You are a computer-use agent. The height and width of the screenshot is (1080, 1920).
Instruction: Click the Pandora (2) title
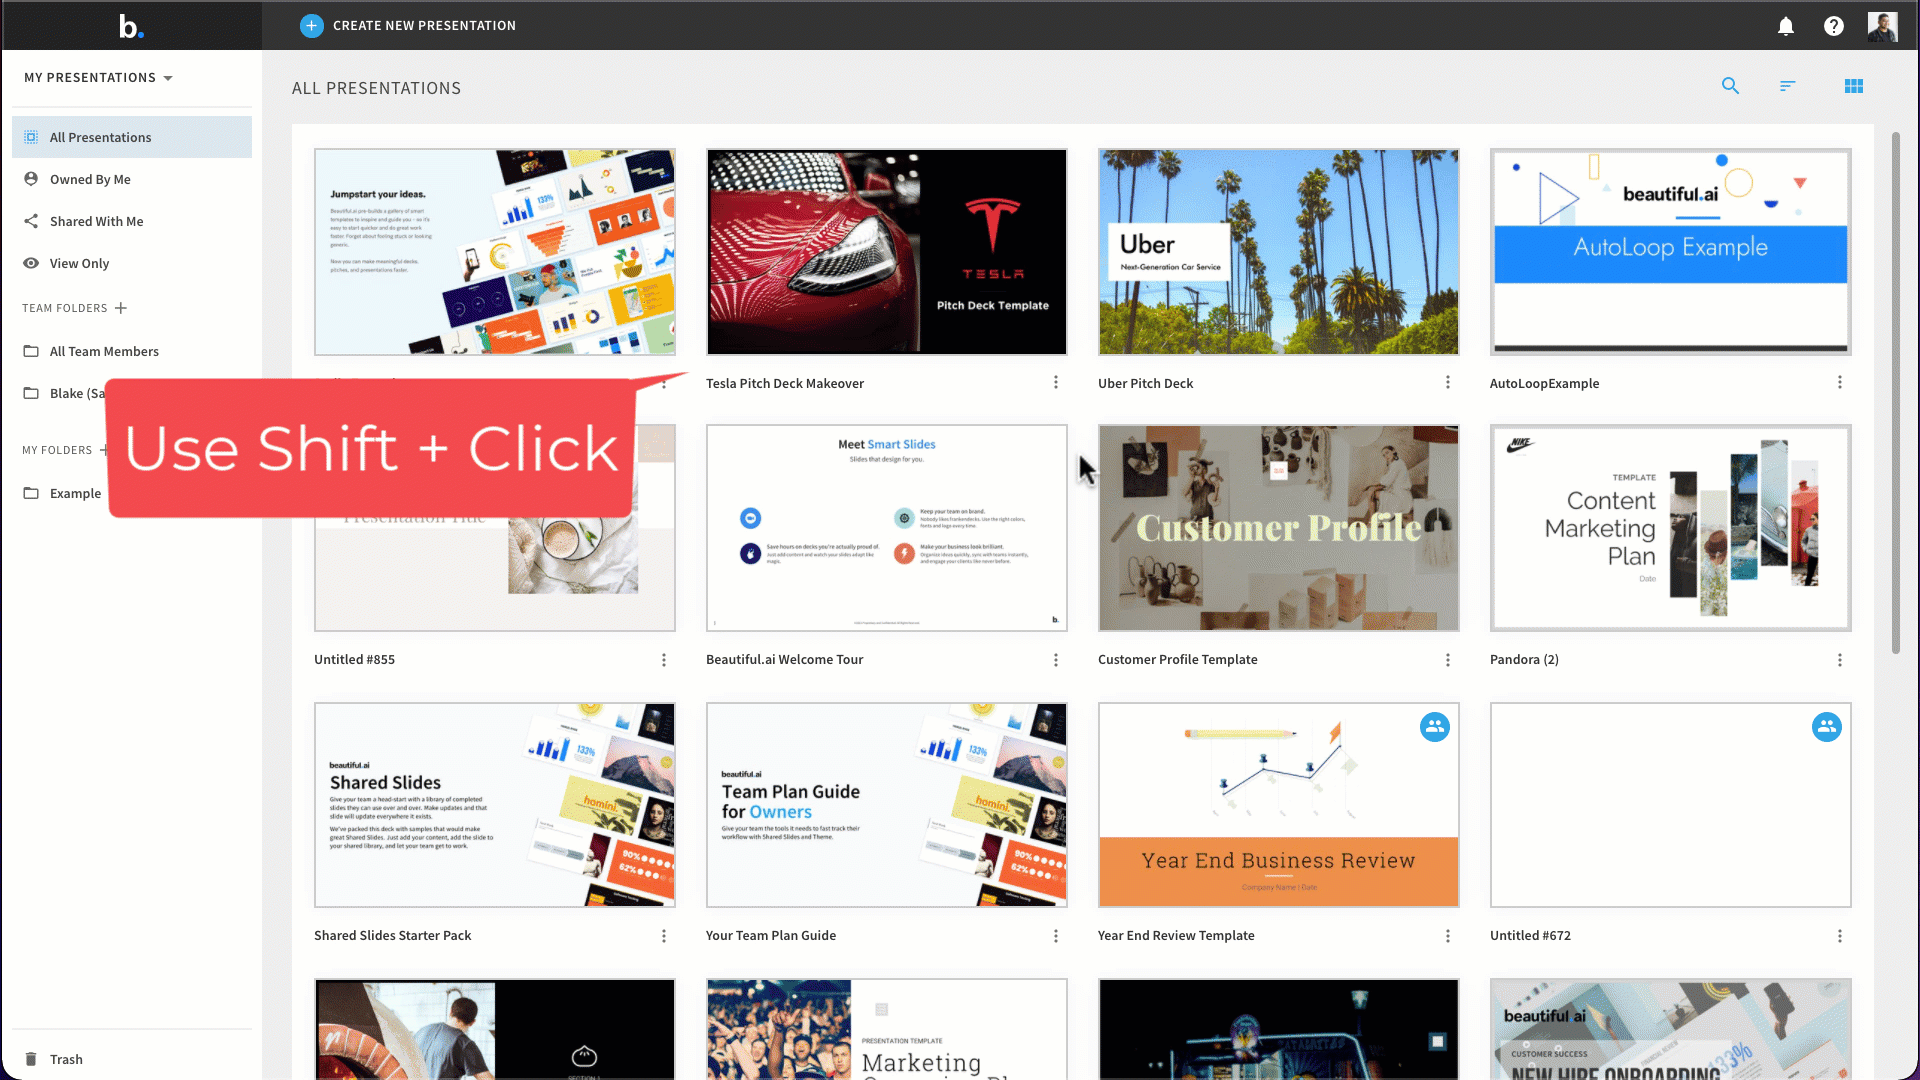1524,660
